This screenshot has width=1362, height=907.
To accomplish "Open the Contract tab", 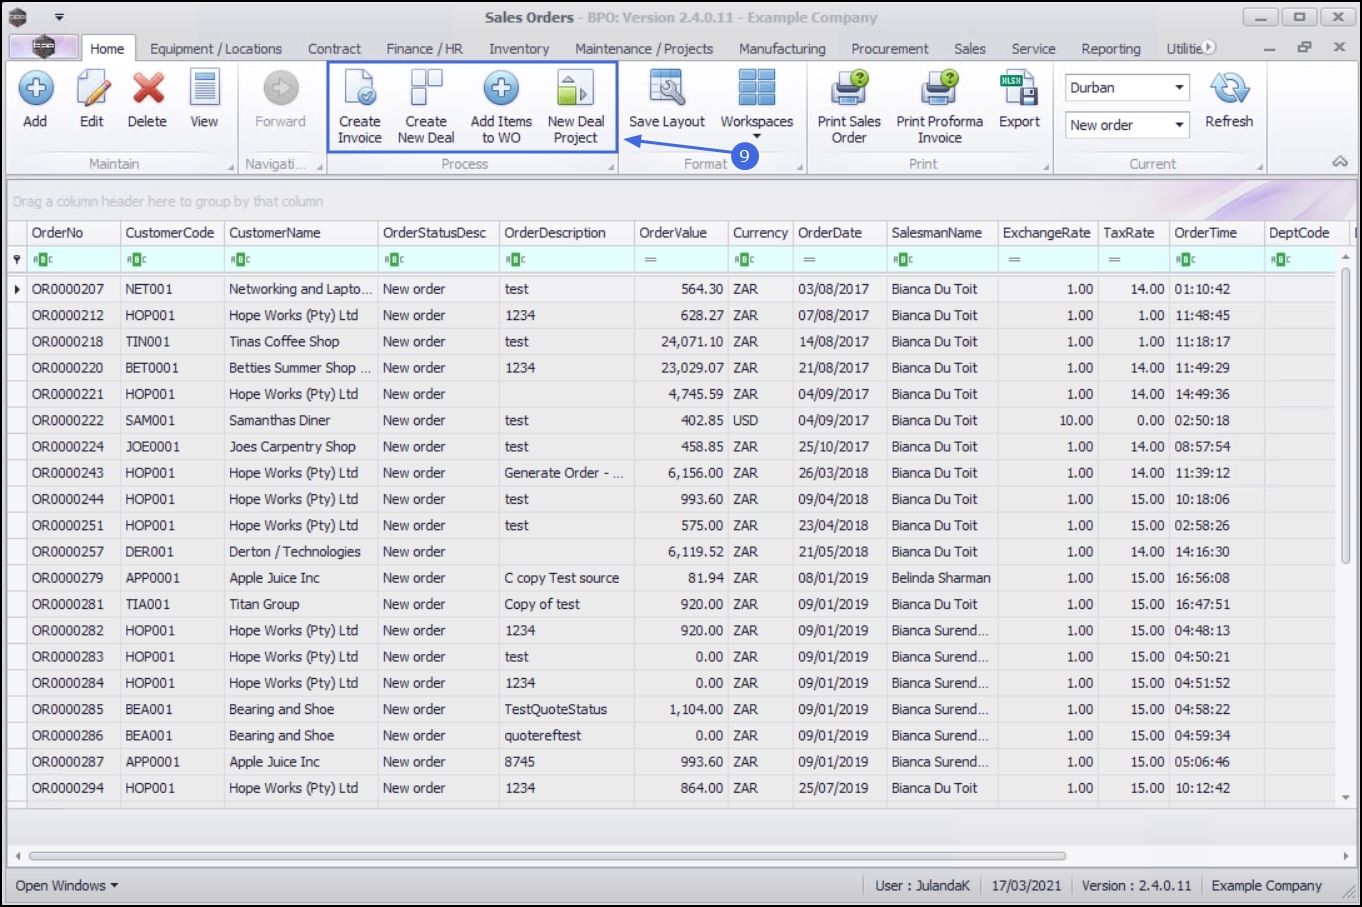I will pyautogui.click(x=334, y=49).
